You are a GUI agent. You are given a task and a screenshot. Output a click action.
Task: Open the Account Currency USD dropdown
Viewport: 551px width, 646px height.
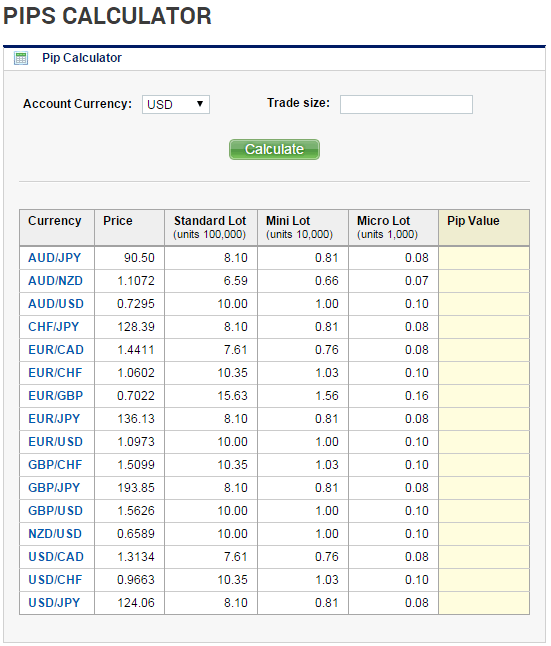tap(176, 104)
